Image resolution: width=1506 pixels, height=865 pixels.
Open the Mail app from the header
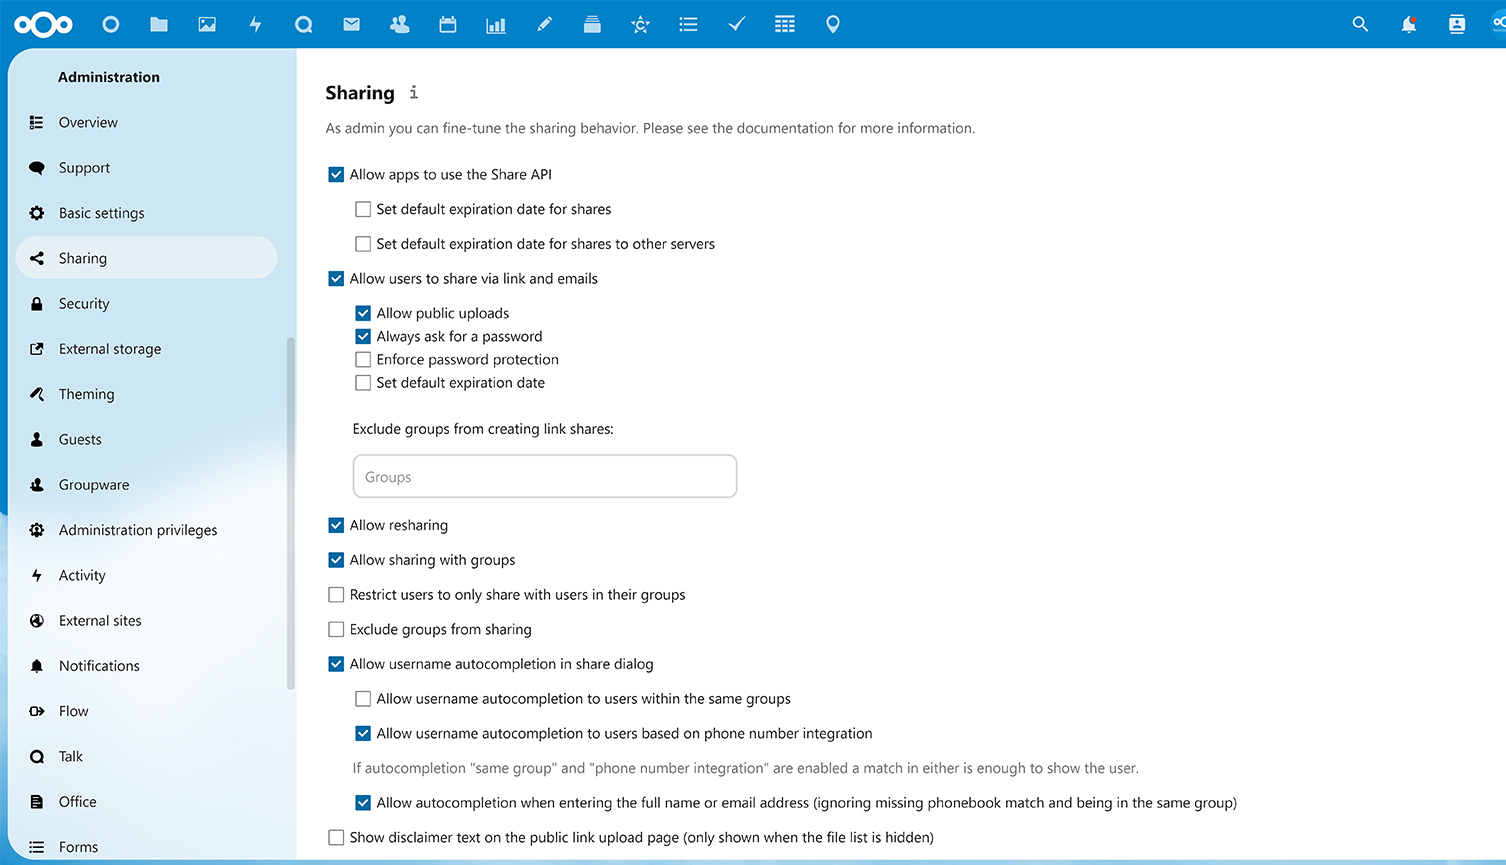[351, 24]
